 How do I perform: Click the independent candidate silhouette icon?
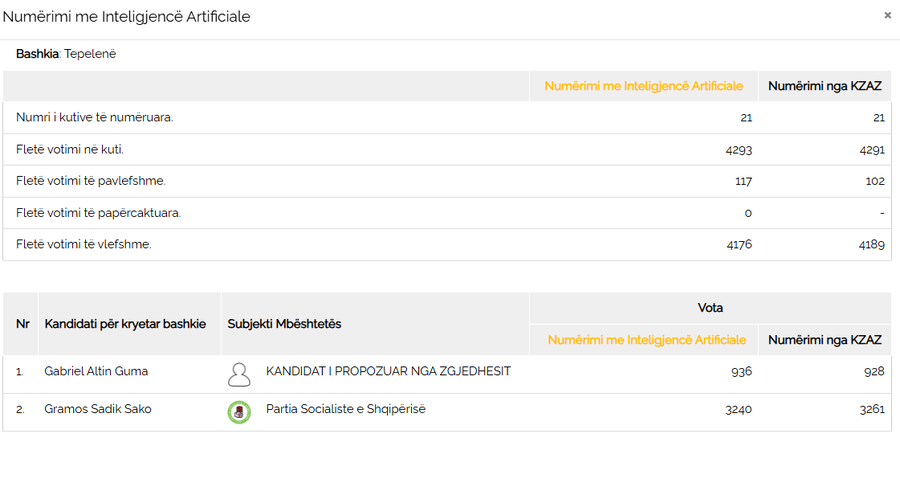coord(239,374)
